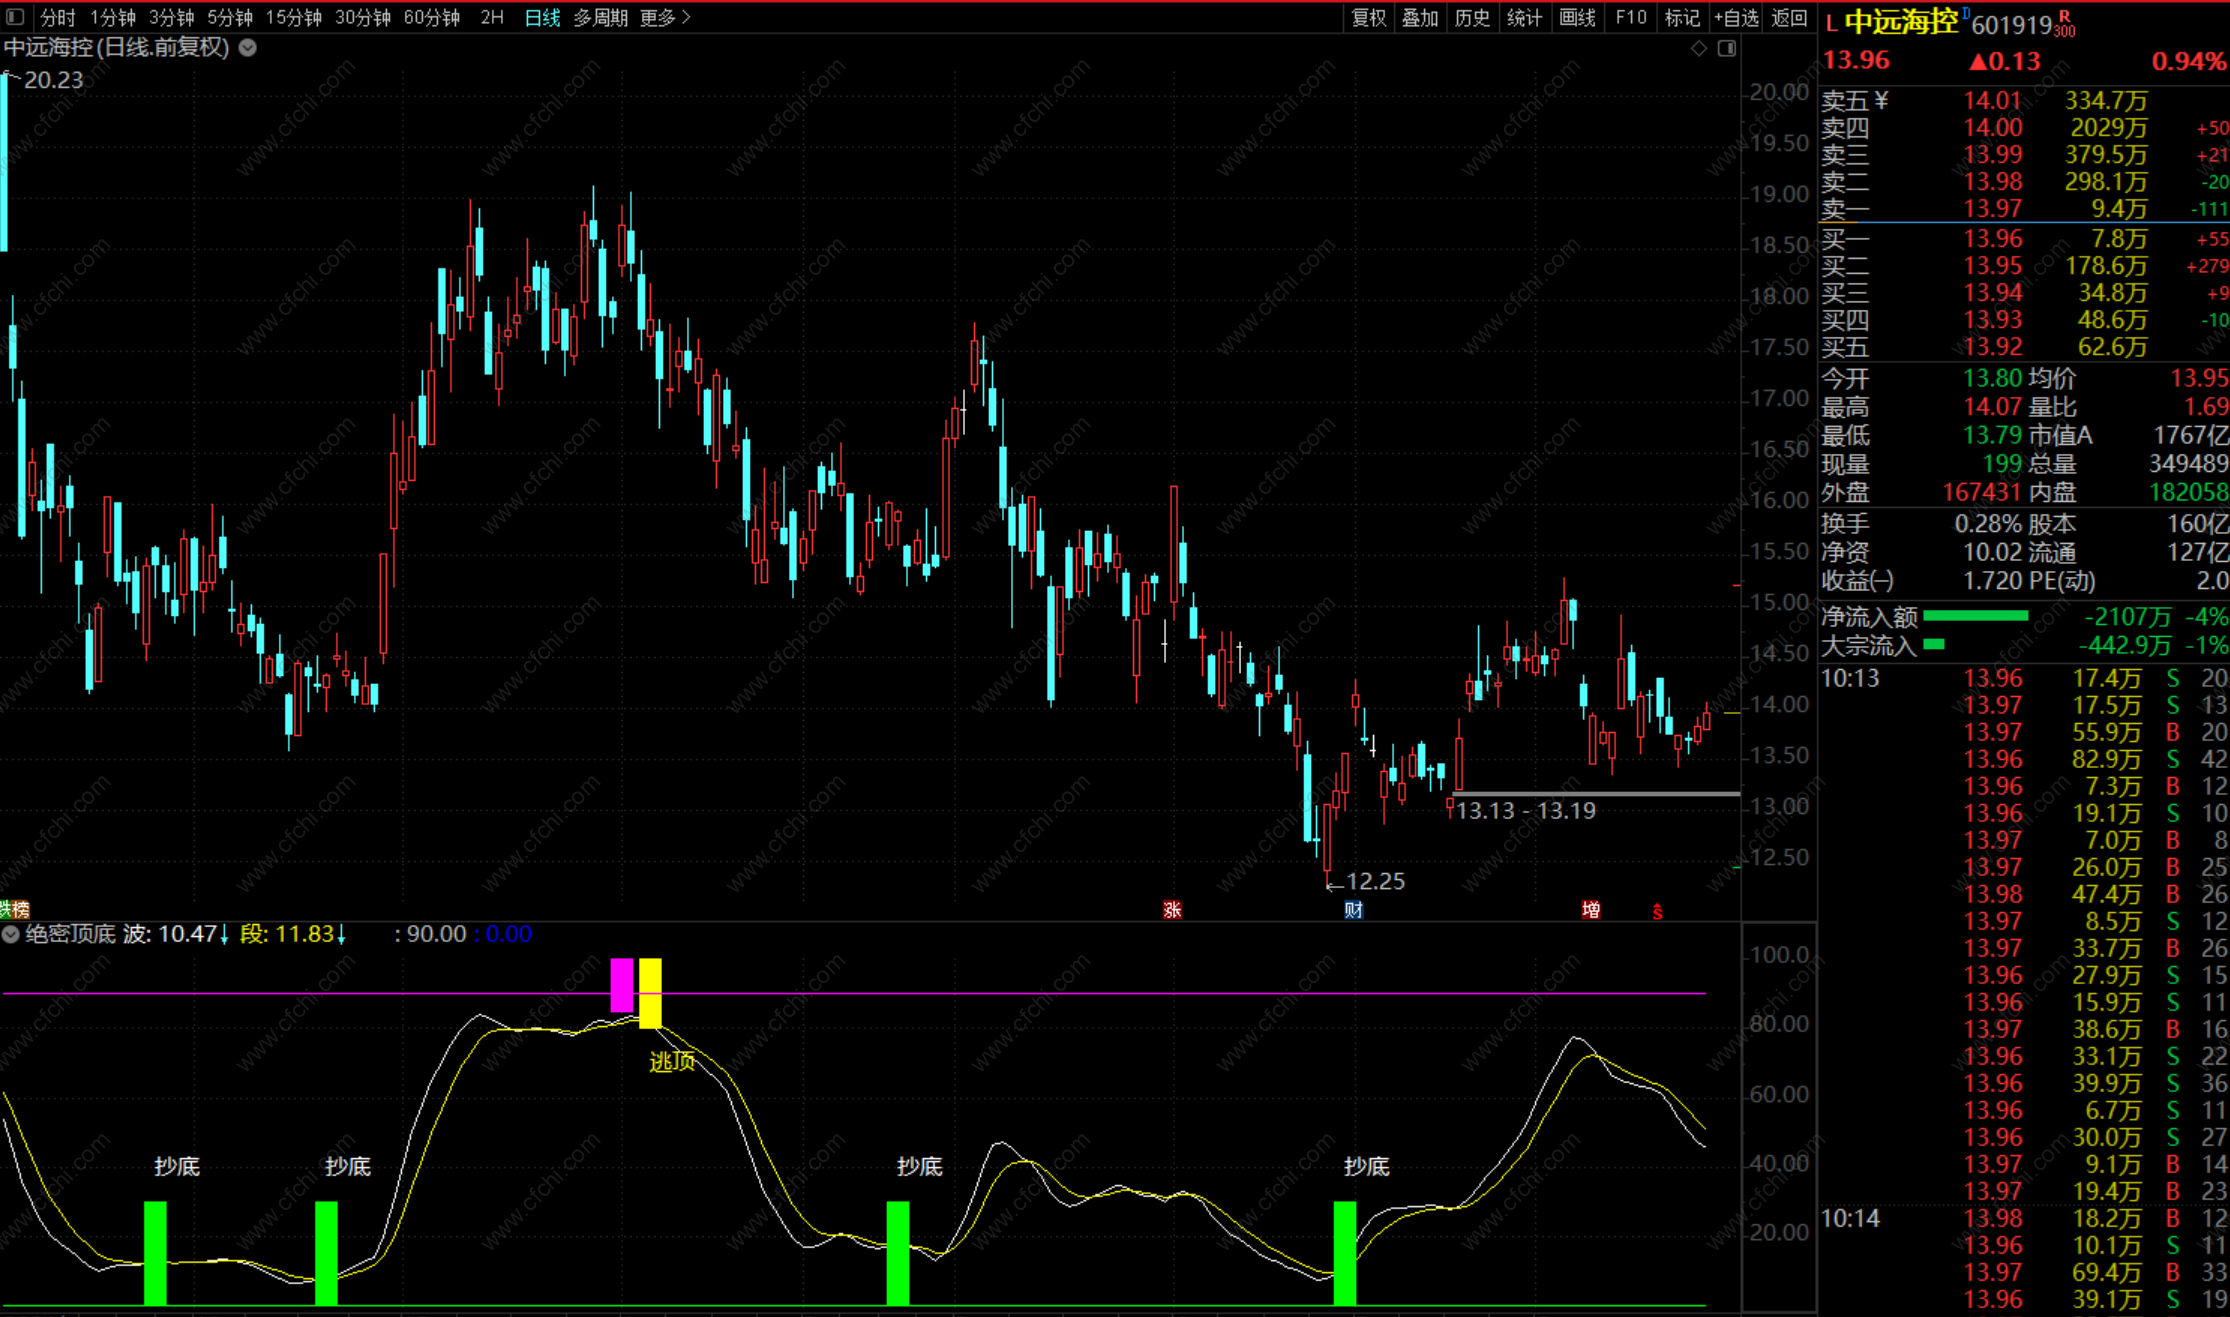Toggle left sidebar panel icon
This screenshot has height=1317, width=2230.
pos(15,17)
